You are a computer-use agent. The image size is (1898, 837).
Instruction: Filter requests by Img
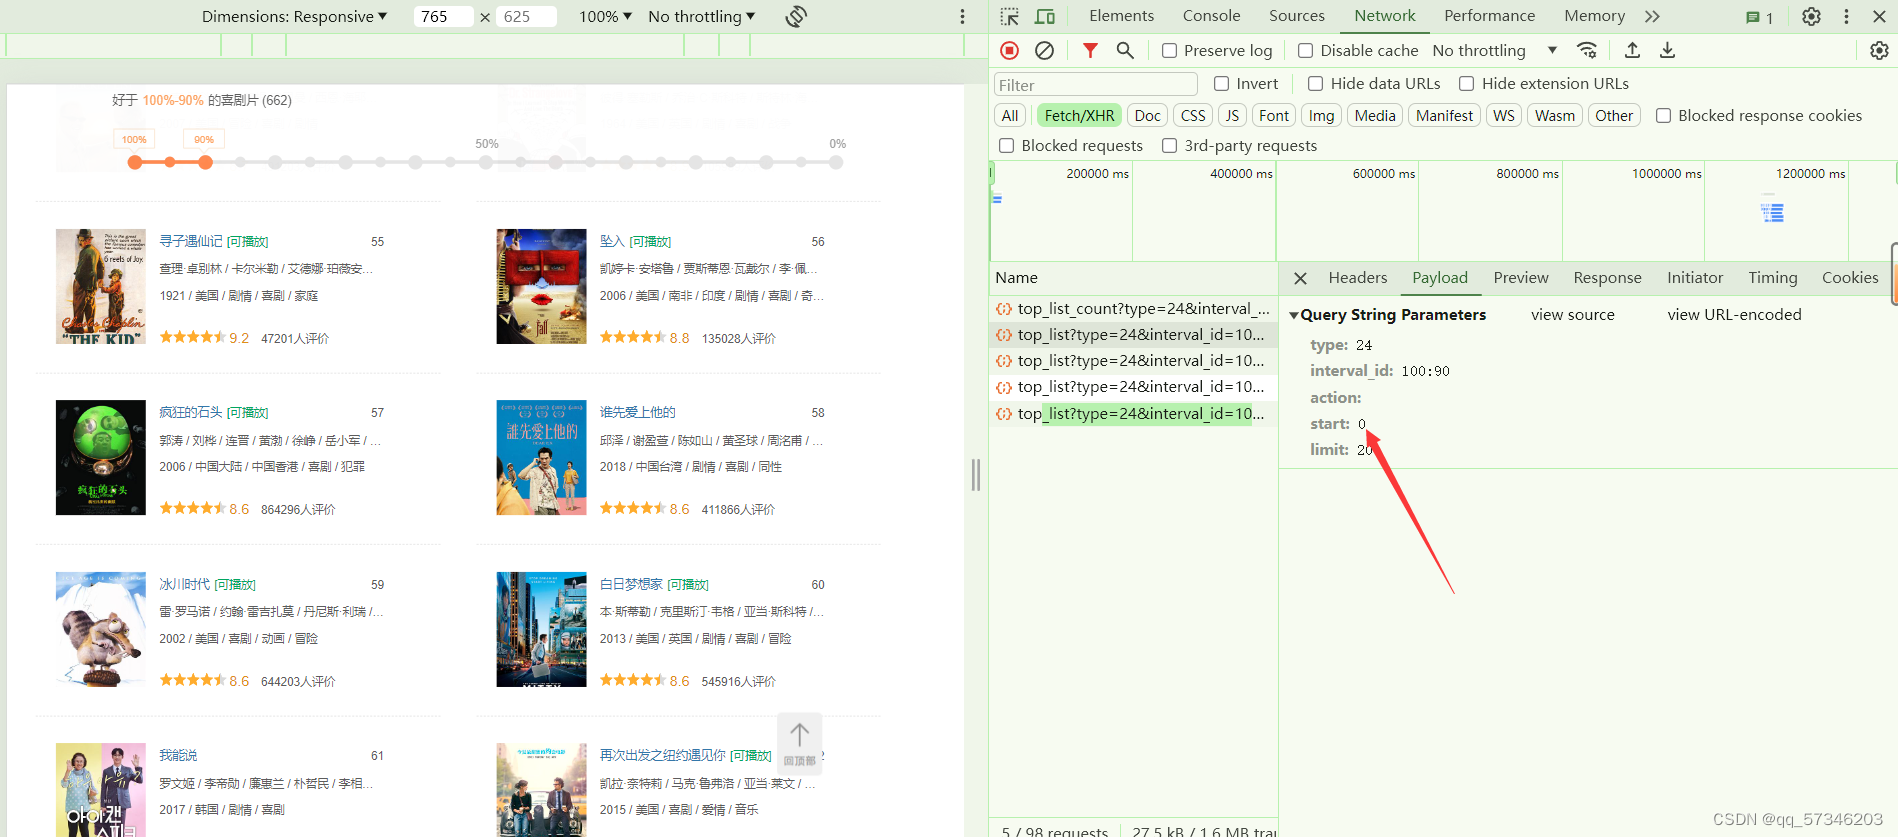pos(1321,116)
